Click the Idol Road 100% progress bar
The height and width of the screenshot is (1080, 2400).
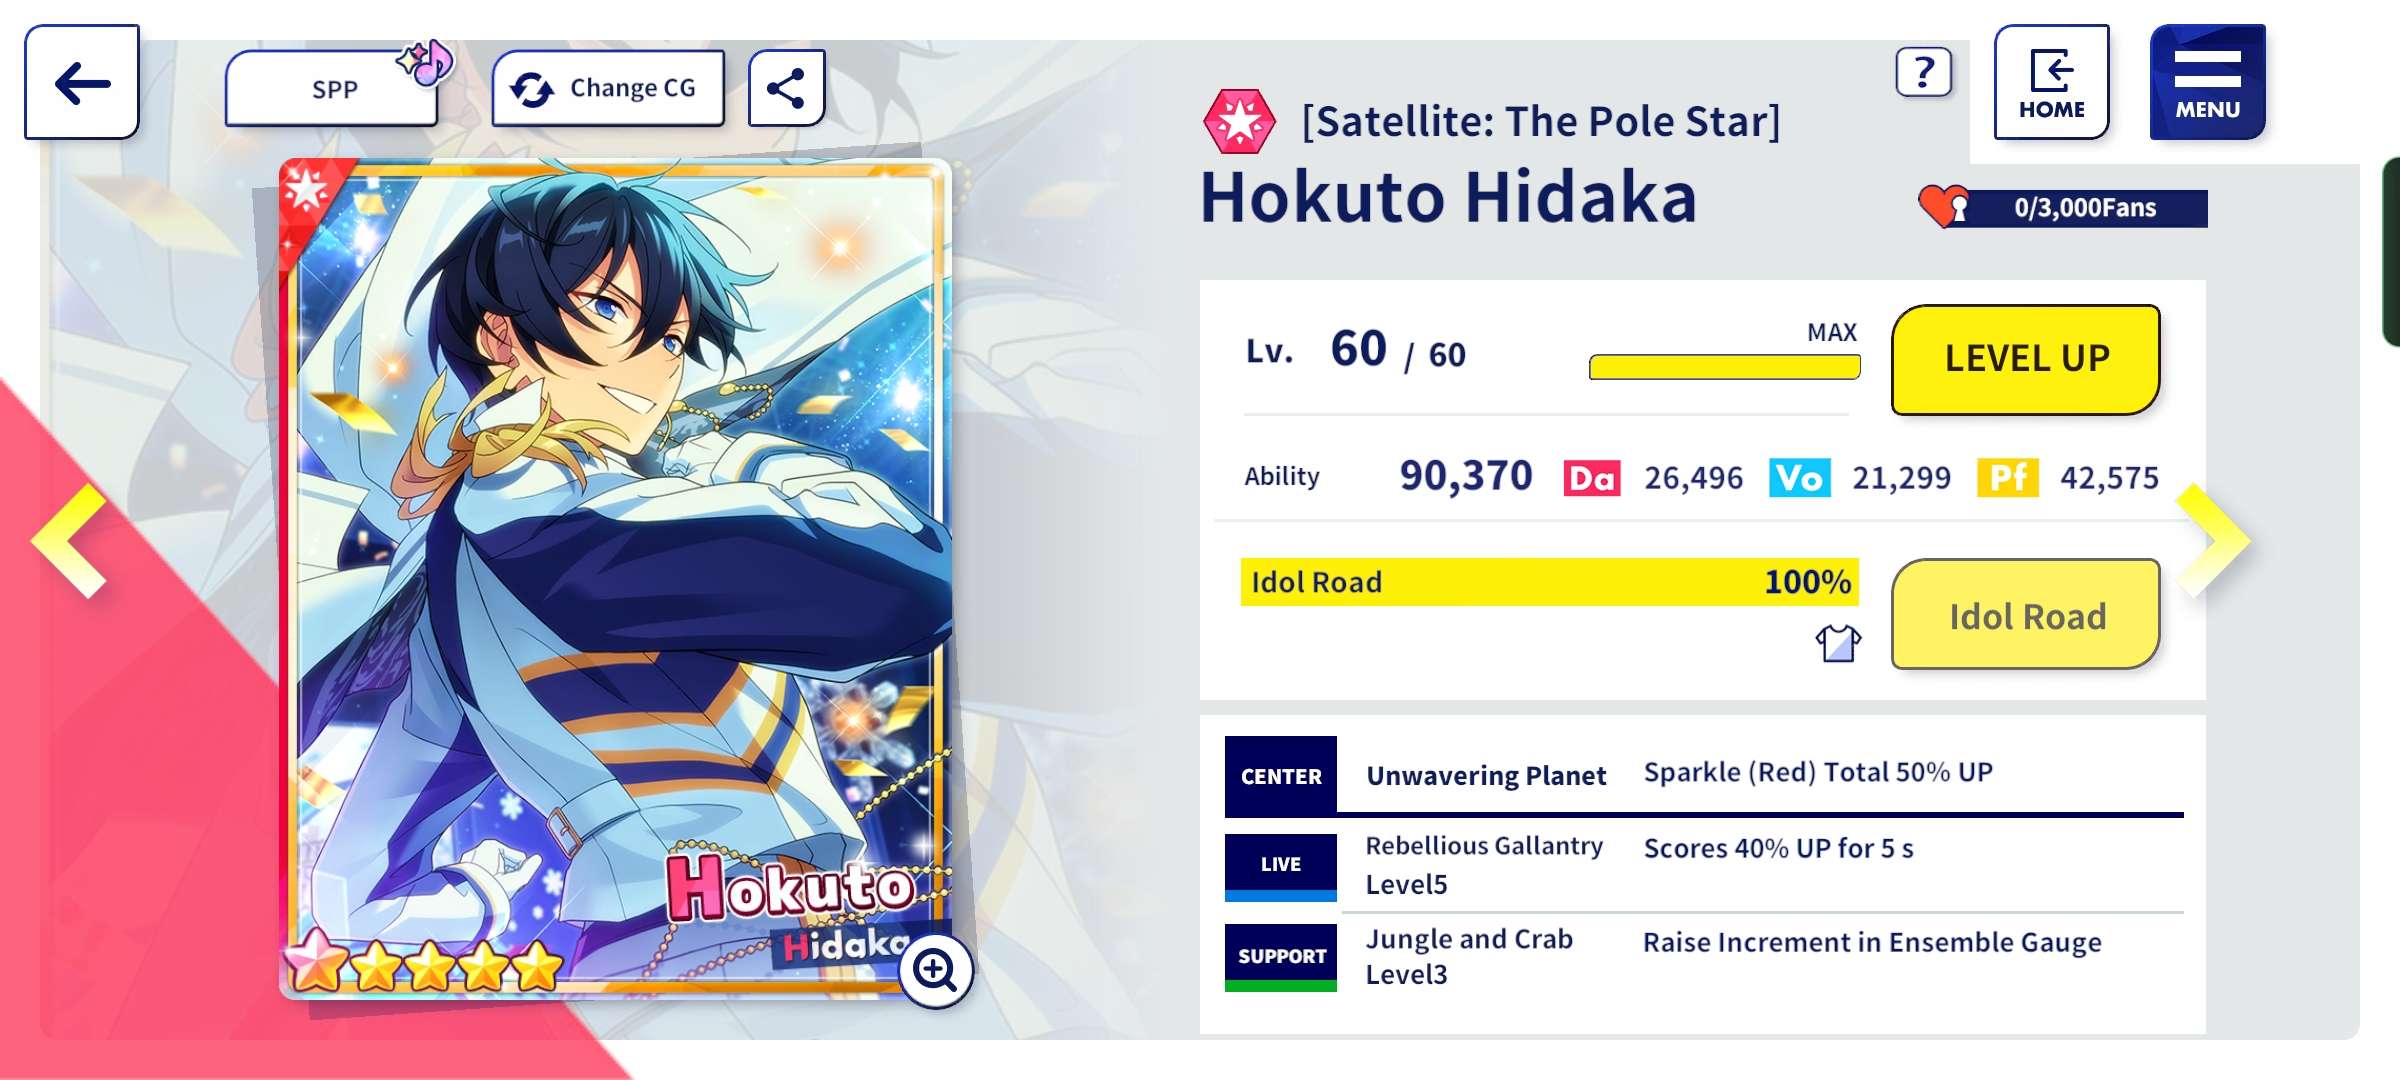pos(1548,582)
